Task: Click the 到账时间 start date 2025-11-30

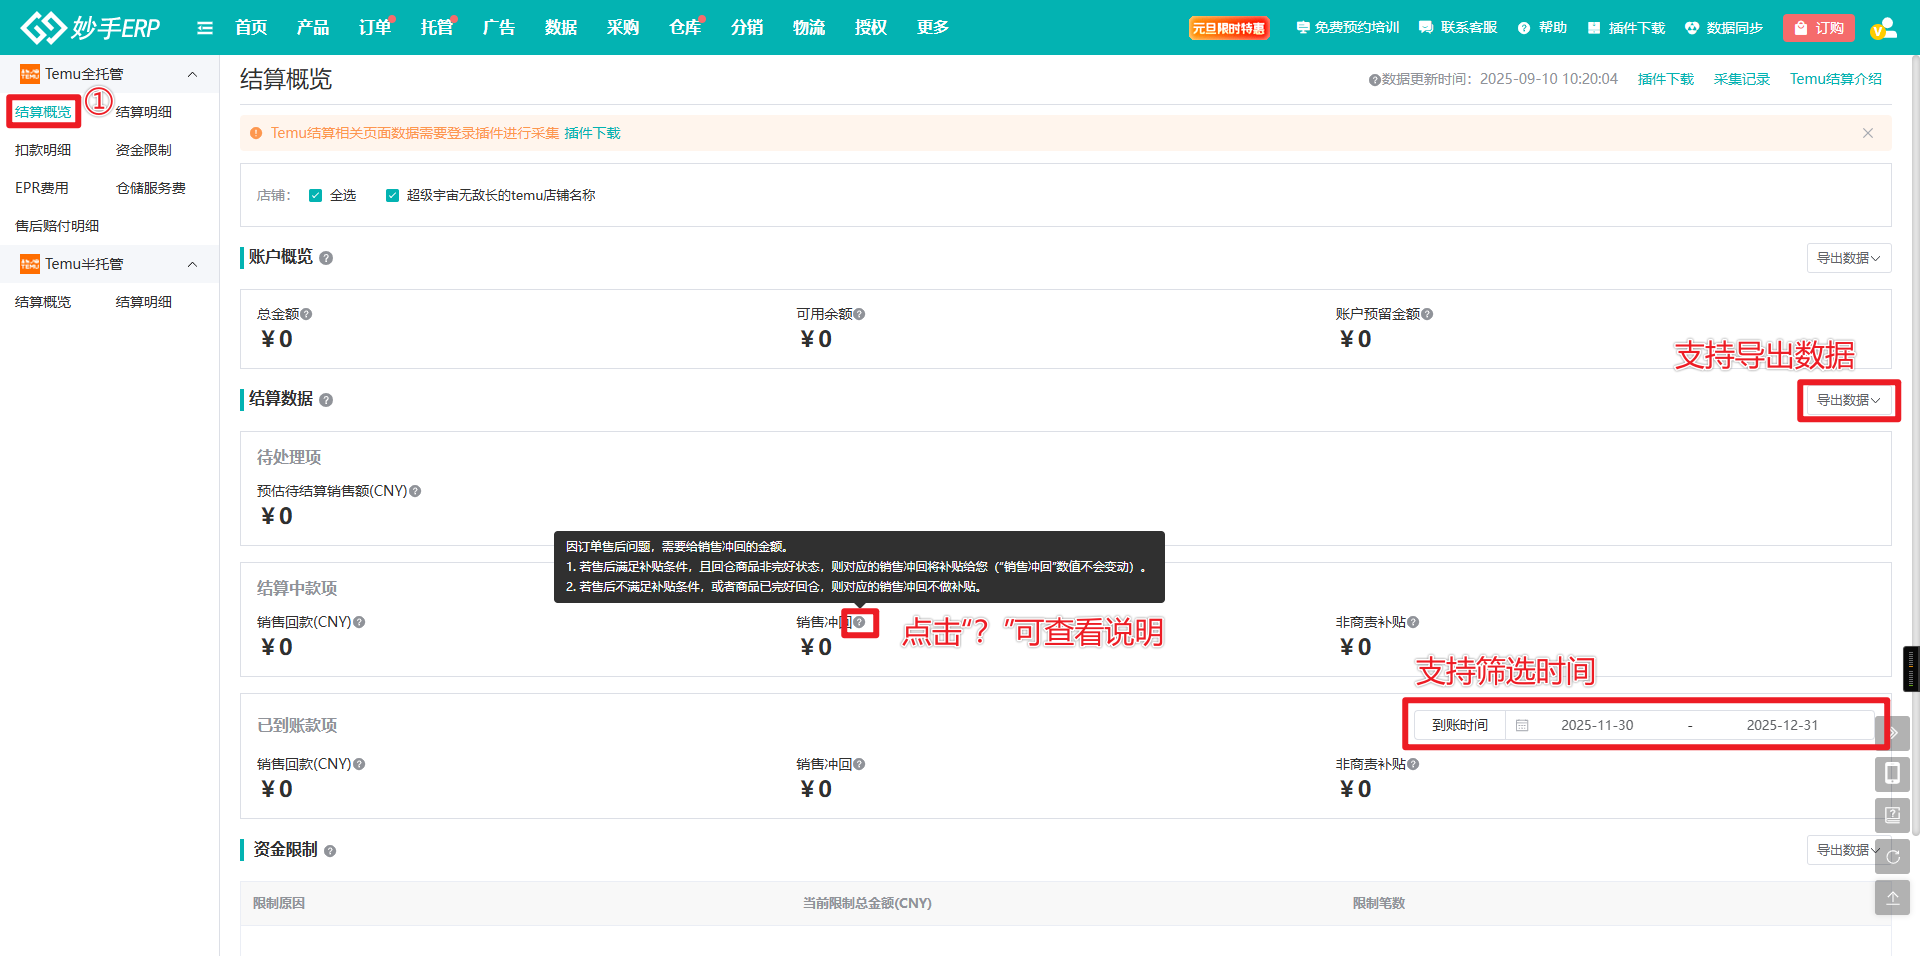Action: 1597,725
